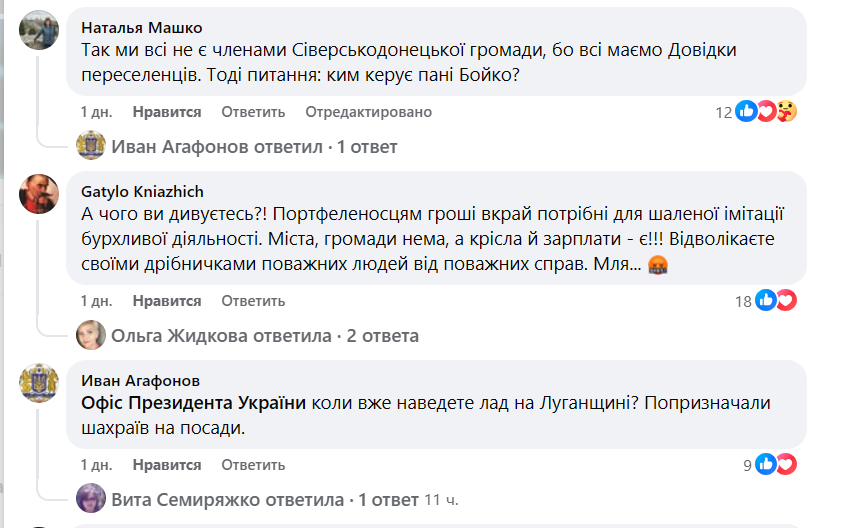The image size is (851, 528).
Task: Open reaction icons on Иван Агафонов's comment
Action: 776,464
